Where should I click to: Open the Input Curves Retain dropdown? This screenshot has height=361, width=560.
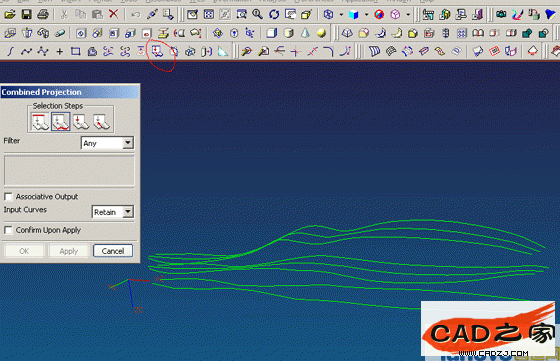[112, 212]
